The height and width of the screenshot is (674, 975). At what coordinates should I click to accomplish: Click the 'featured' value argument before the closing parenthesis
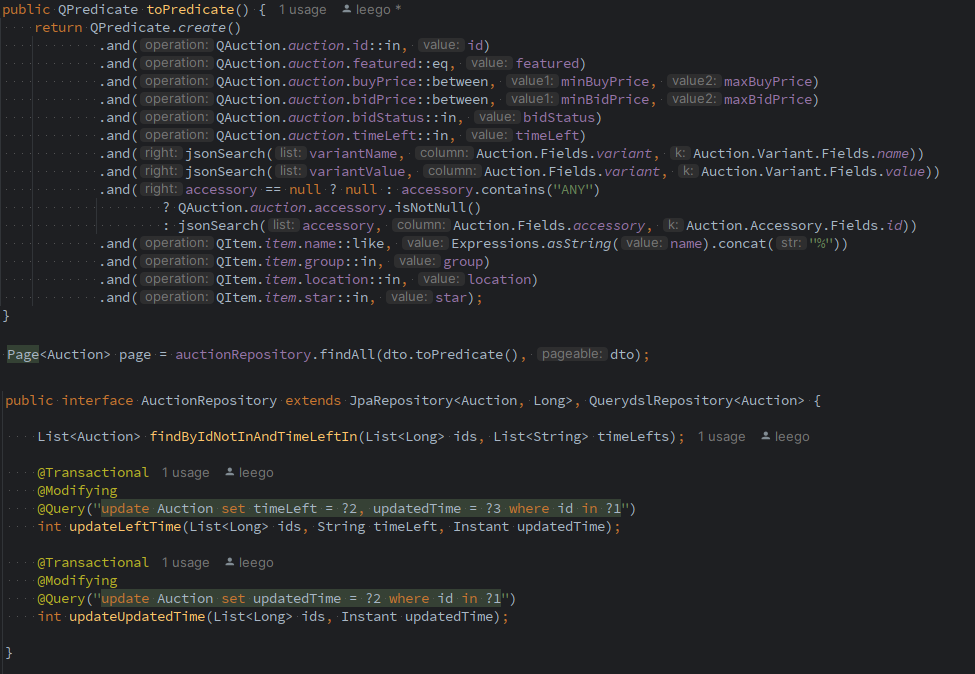[x=547, y=63]
